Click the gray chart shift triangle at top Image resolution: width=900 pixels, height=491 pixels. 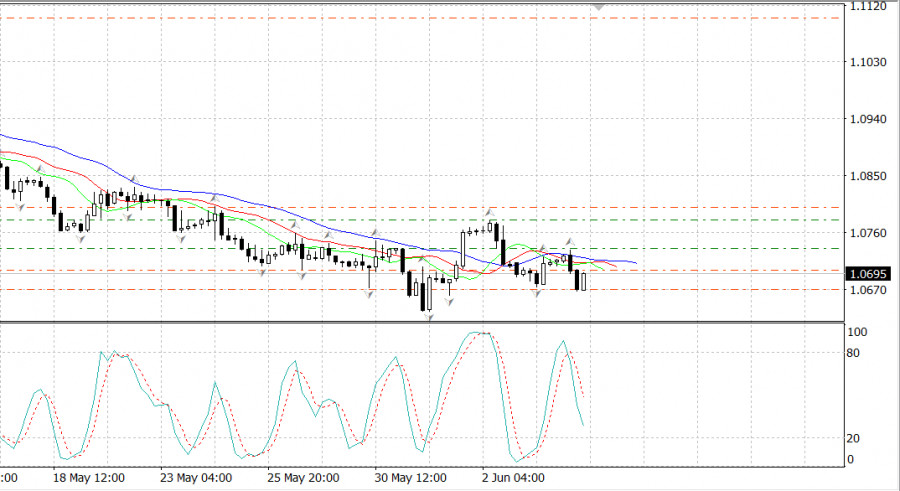[599, 6]
